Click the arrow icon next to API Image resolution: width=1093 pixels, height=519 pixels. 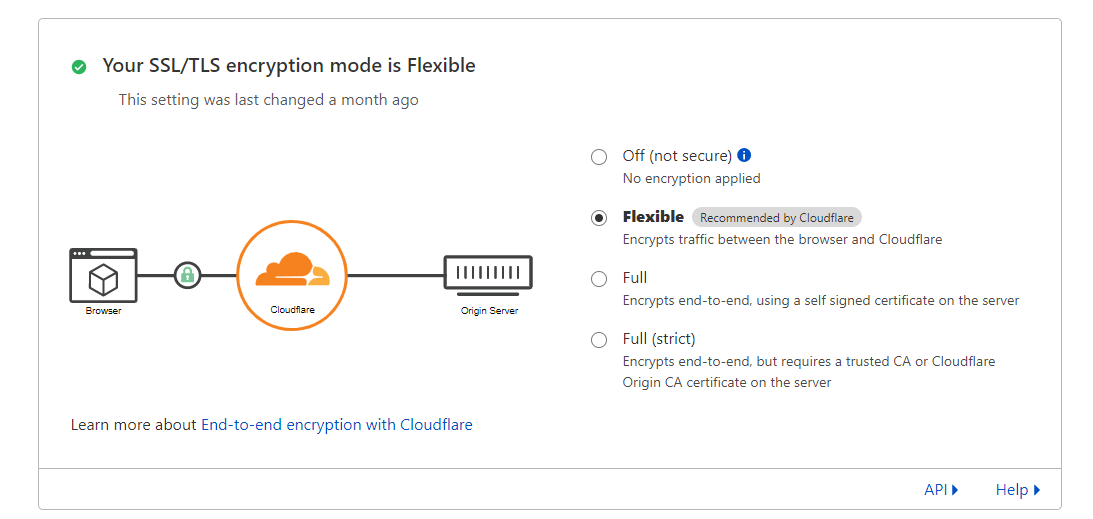[x=955, y=490]
